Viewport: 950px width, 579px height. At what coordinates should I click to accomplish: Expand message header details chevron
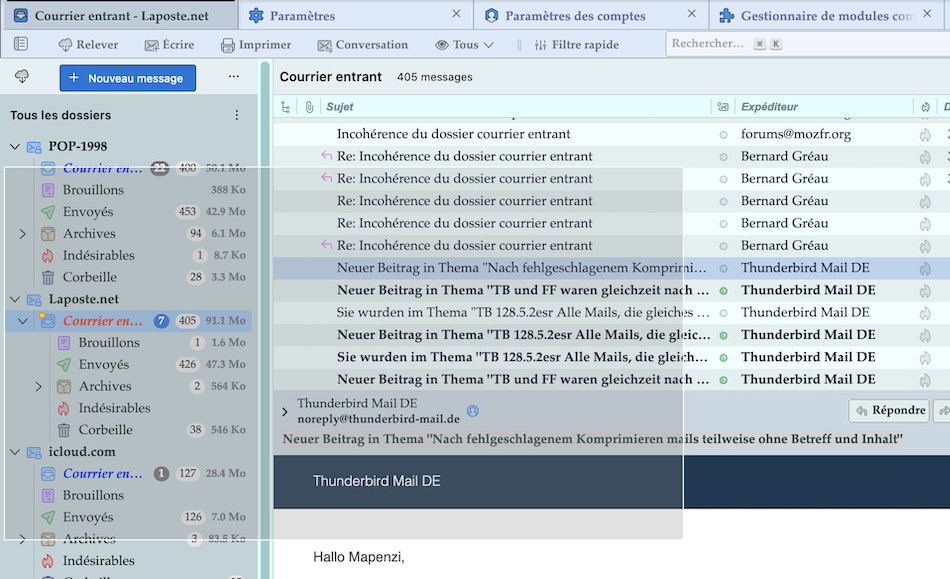285,412
